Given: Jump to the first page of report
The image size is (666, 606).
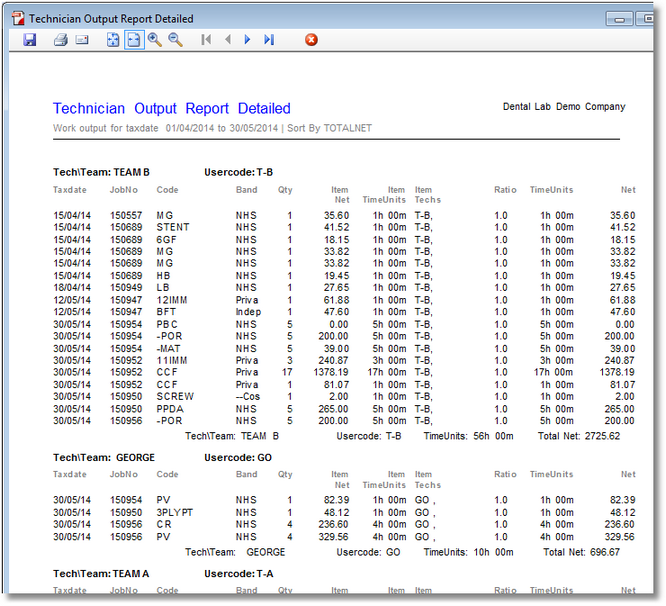Looking at the screenshot, I should pyautogui.click(x=206, y=40).
